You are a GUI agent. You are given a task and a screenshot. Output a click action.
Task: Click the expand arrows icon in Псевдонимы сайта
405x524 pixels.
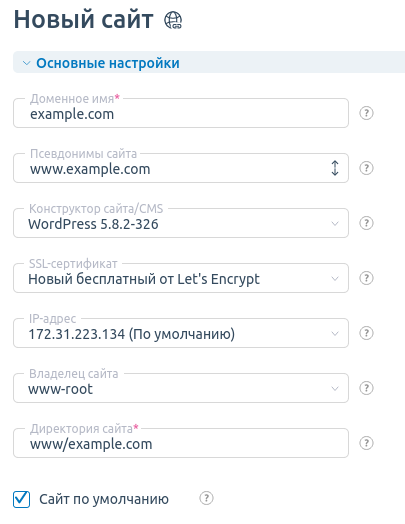pyautogui.click(x=335, y=168)
